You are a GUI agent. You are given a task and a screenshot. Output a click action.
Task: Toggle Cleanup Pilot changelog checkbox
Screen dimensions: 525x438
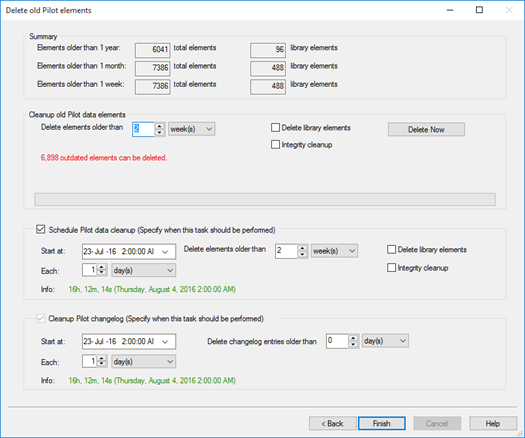(x=41, y=318)
